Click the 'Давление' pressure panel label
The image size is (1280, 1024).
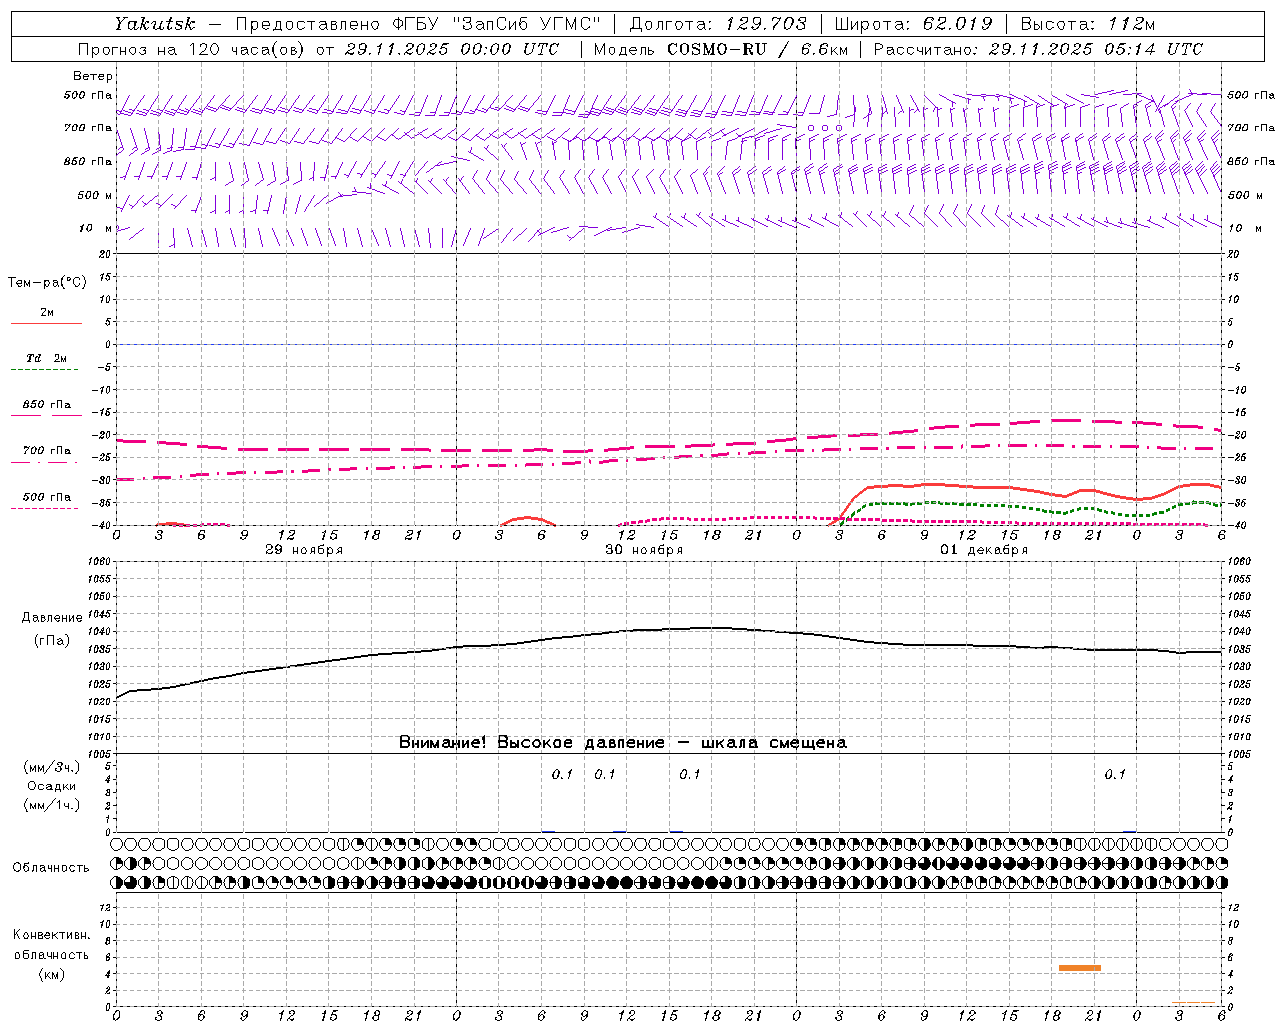coord(52,618)
